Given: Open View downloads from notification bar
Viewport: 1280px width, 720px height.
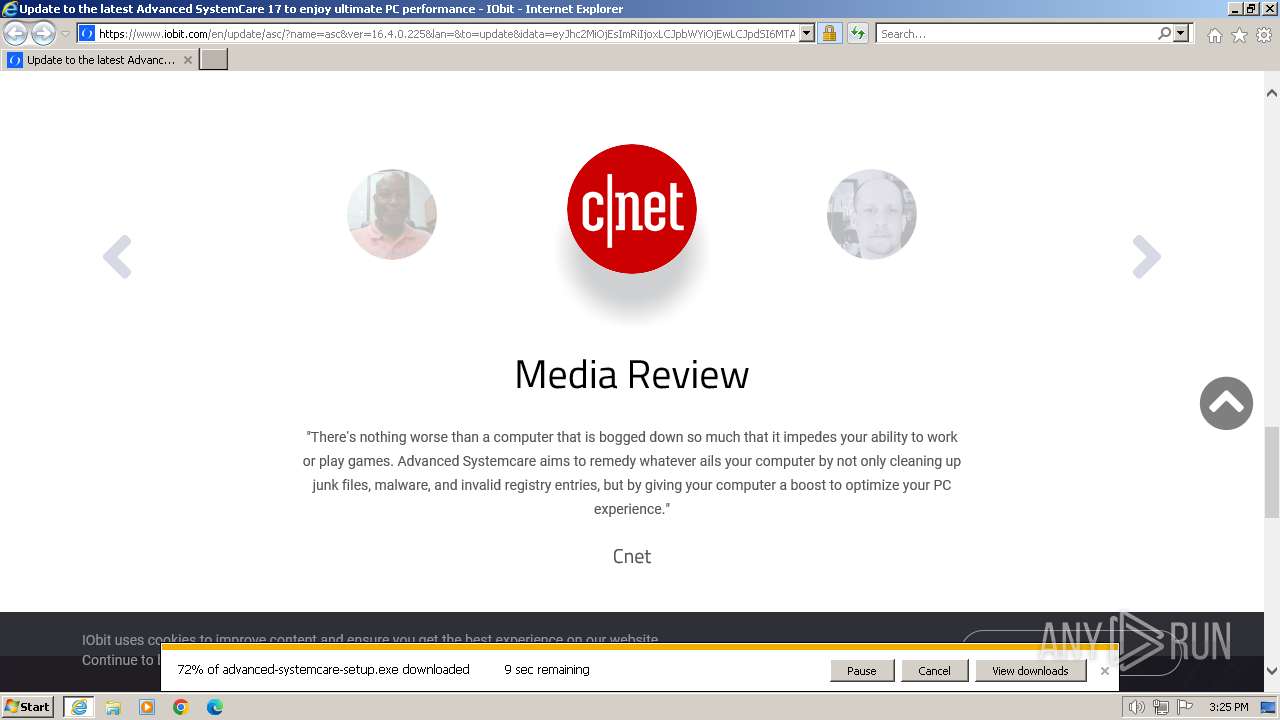Looking at the screenshot, I should tap(1030, 671).
